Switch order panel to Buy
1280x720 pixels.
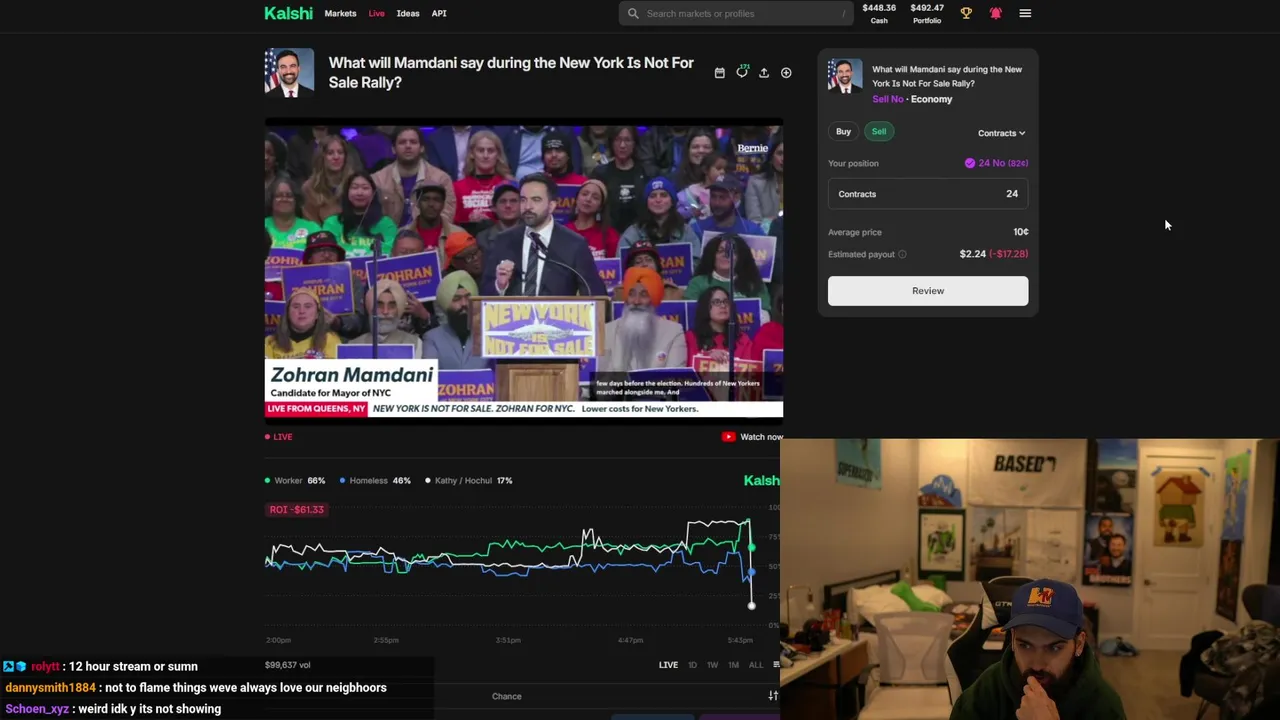[x=844, y=131]
